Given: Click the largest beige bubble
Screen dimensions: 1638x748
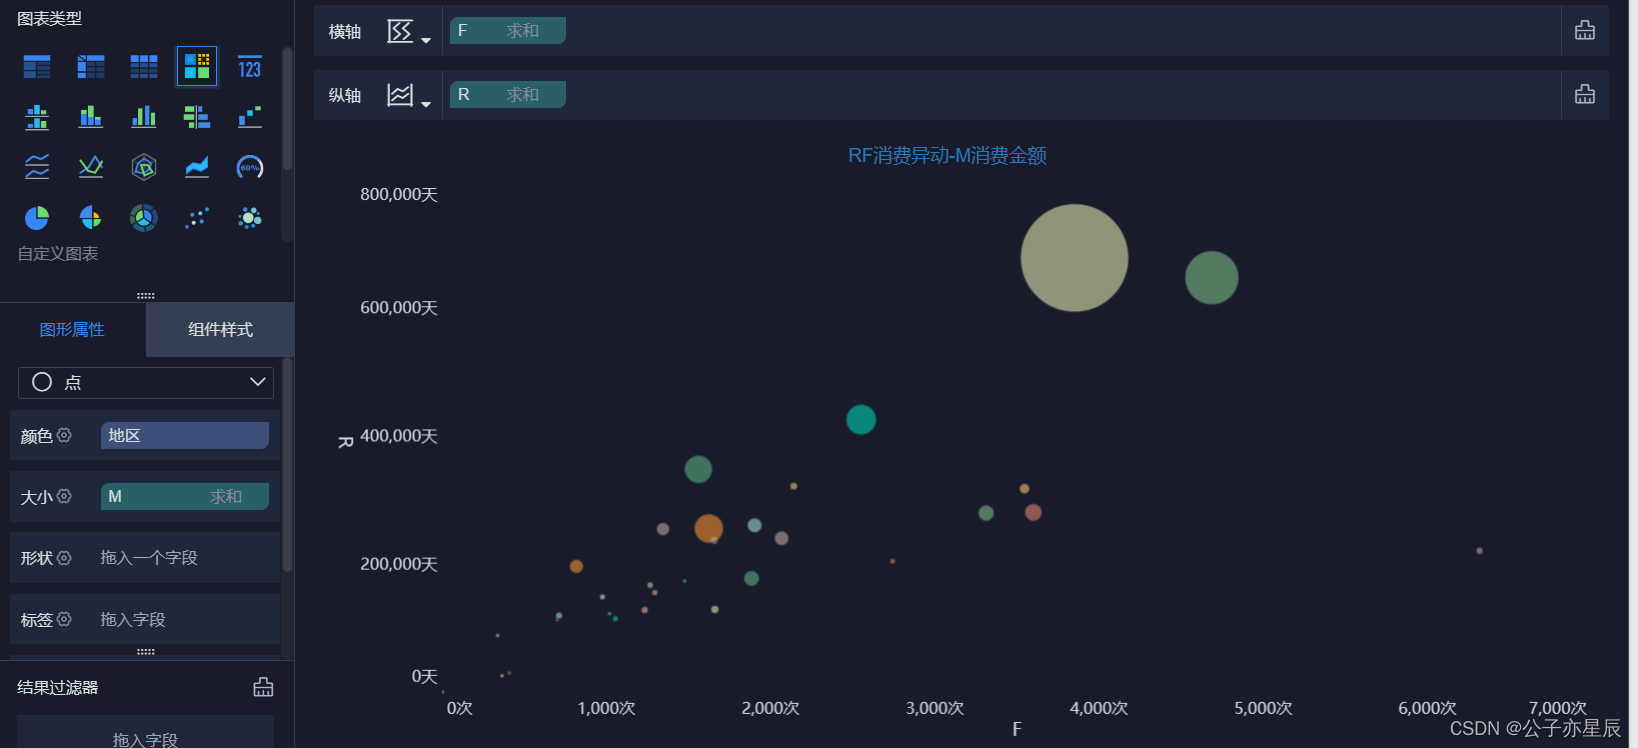Looking at the screenshot, I should (x=1074, y=258).
